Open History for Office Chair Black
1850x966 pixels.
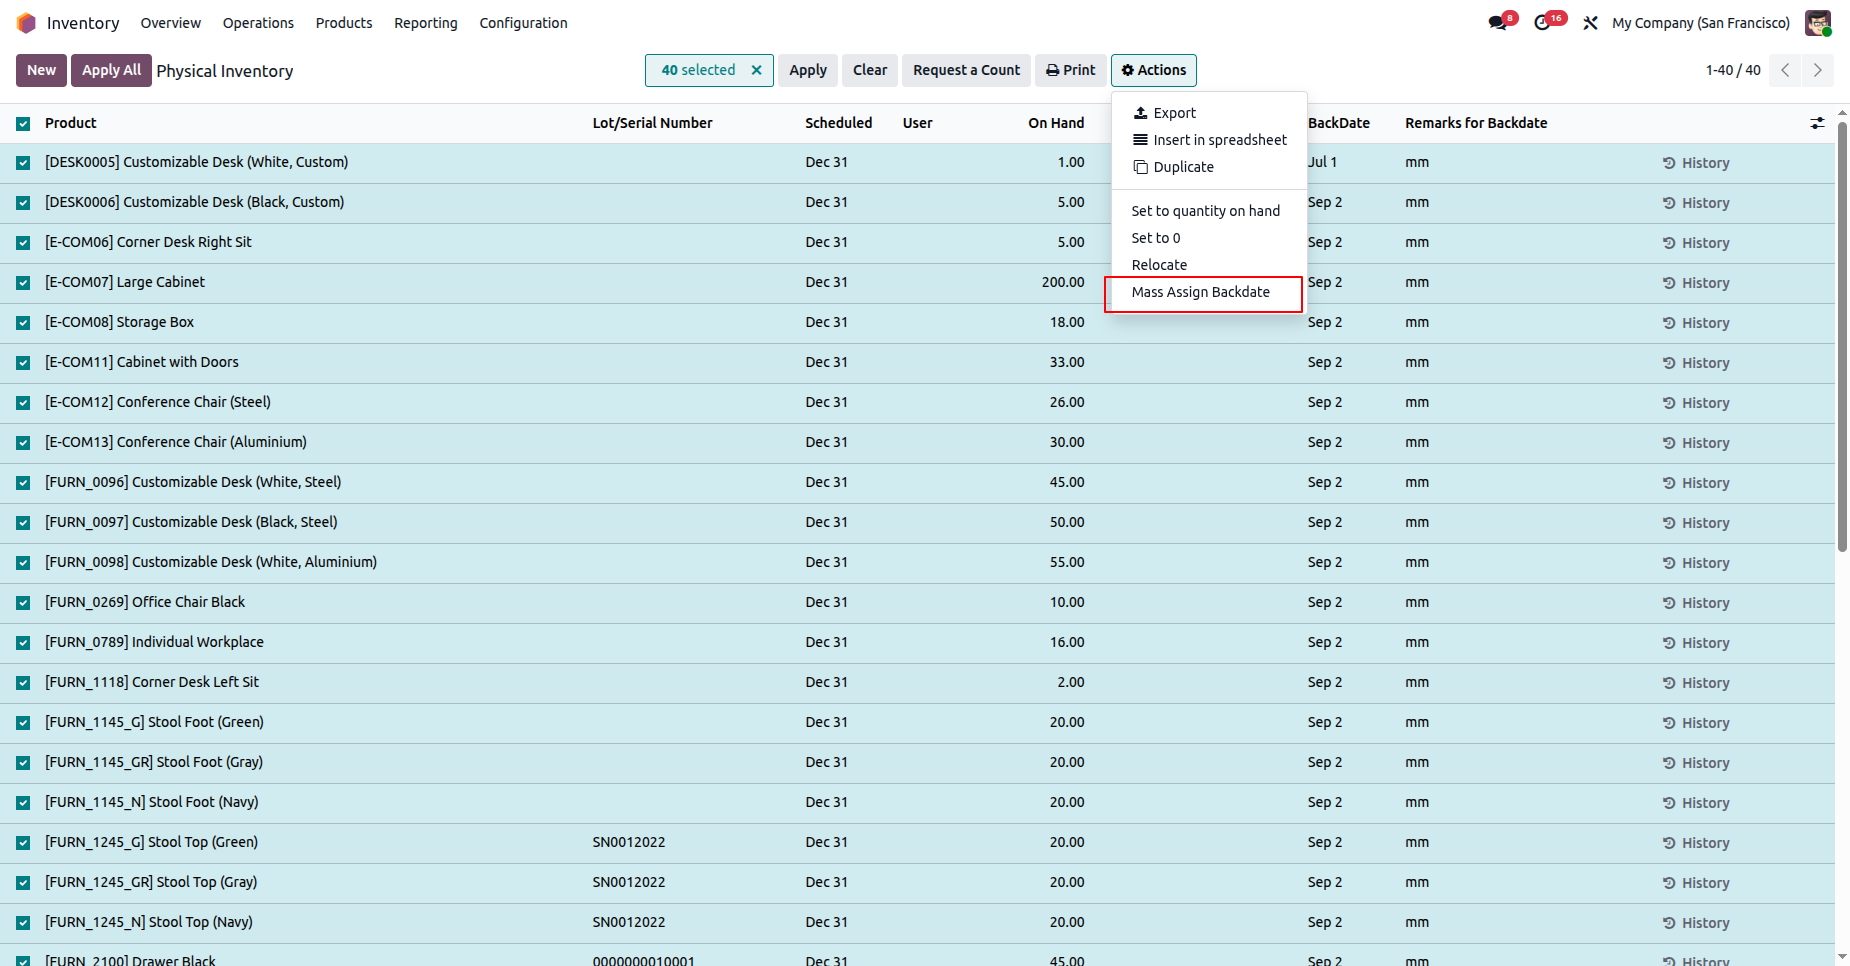1696,603
